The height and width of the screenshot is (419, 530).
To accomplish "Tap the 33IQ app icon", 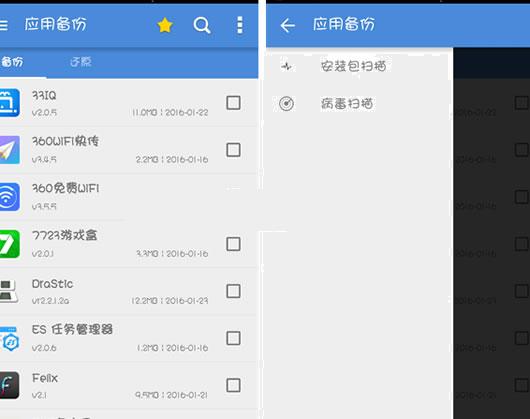I will tap(9, 102).
